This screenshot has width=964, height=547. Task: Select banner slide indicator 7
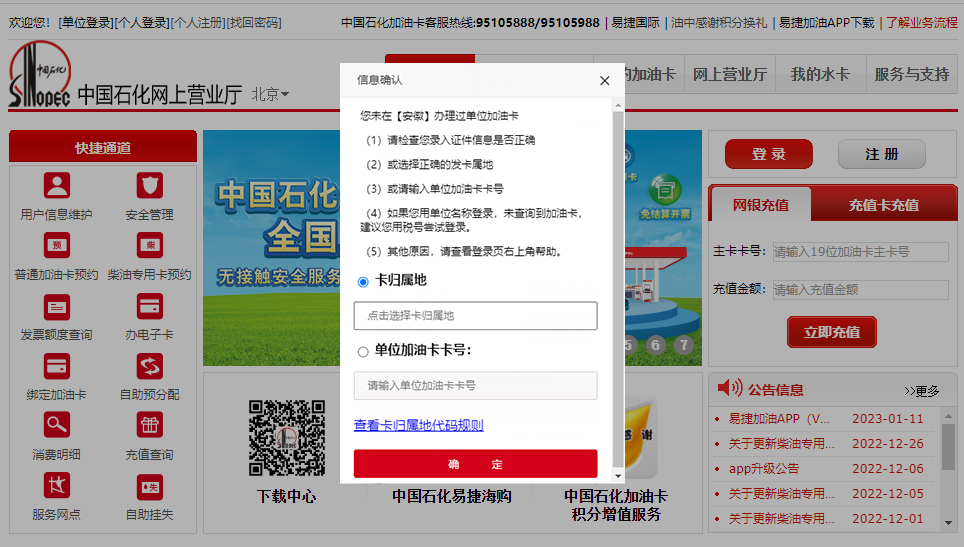click(684, 345)
